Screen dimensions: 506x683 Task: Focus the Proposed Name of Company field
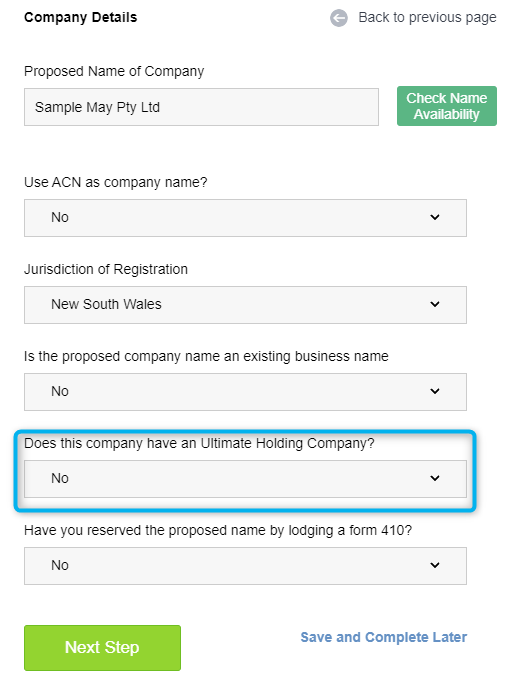201,107
